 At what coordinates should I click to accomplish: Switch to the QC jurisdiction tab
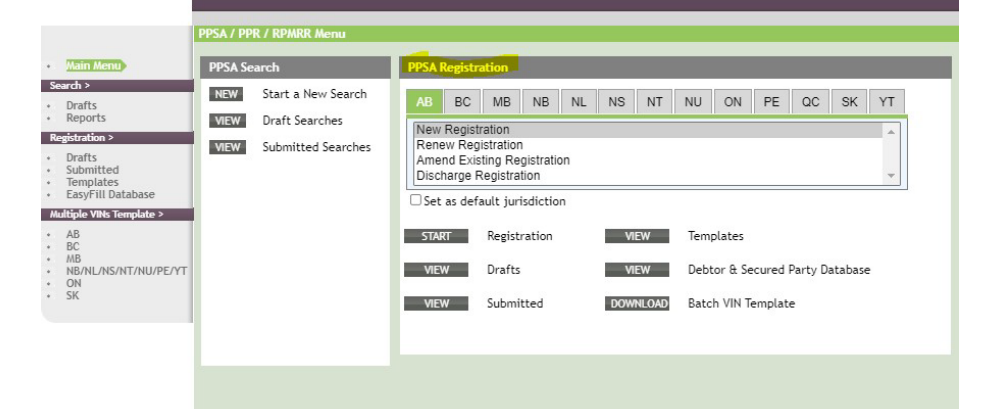click(810, 102)
